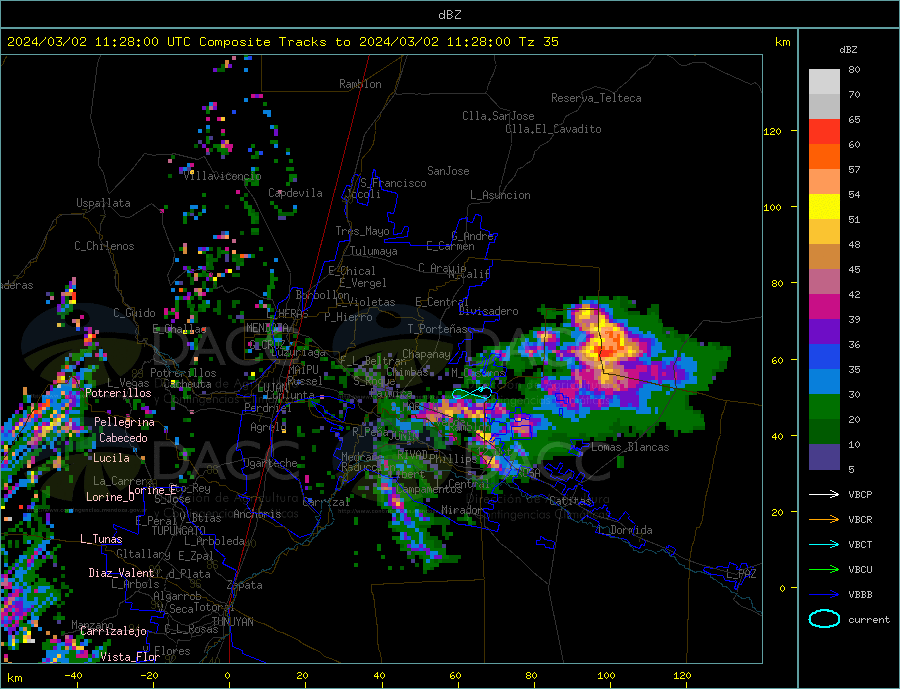Screen dimensions: 900x689
Task: Click the 'Cabecedo' map label
Action: click(x=123, y=438)
